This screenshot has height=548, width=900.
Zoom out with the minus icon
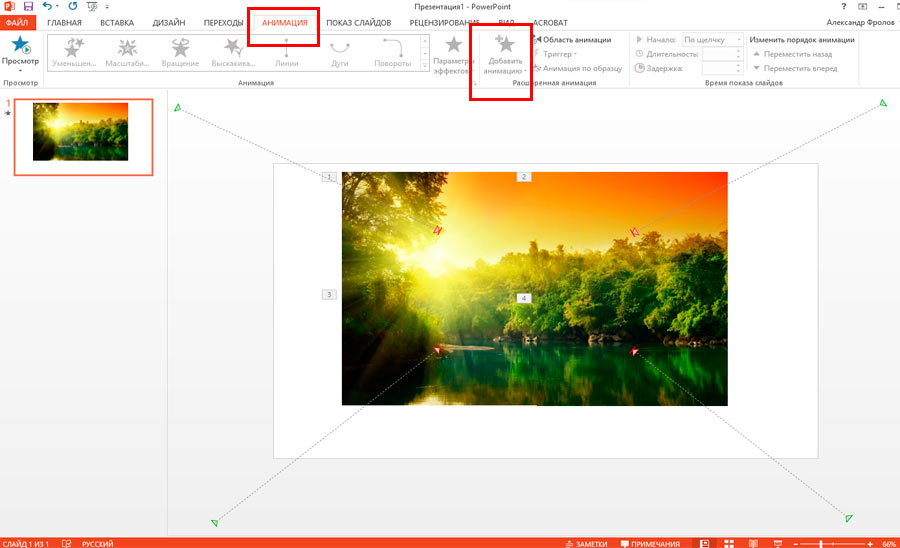click(x=796, y=544)
